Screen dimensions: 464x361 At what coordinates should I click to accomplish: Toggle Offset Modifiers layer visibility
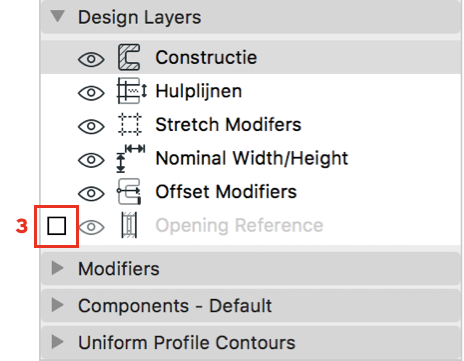pyautogui.click(x=91, y=193)
